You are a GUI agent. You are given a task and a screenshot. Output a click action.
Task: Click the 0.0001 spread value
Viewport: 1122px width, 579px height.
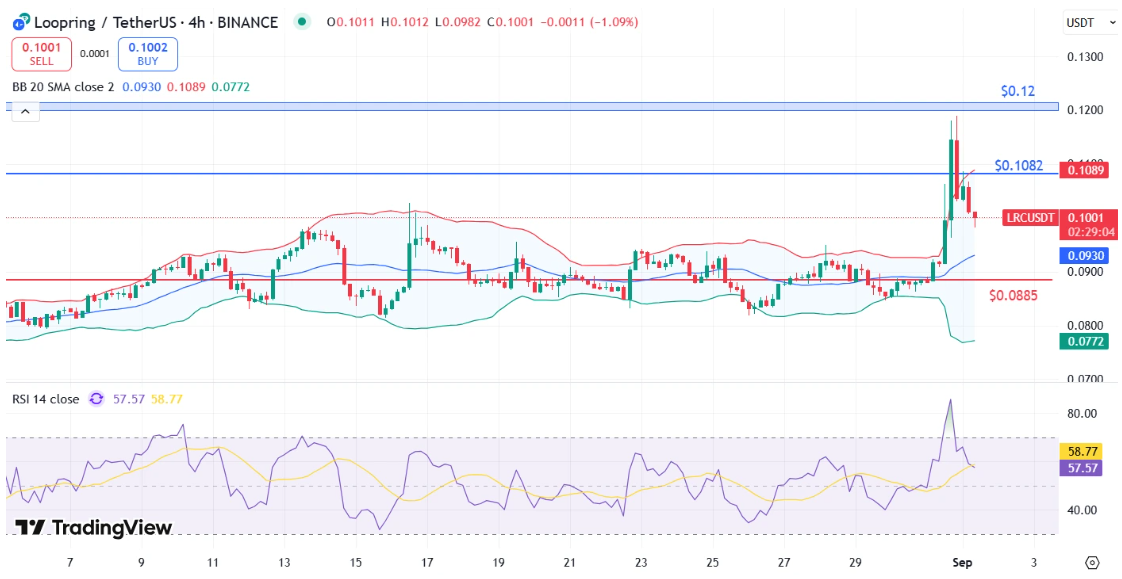point(94,54)
